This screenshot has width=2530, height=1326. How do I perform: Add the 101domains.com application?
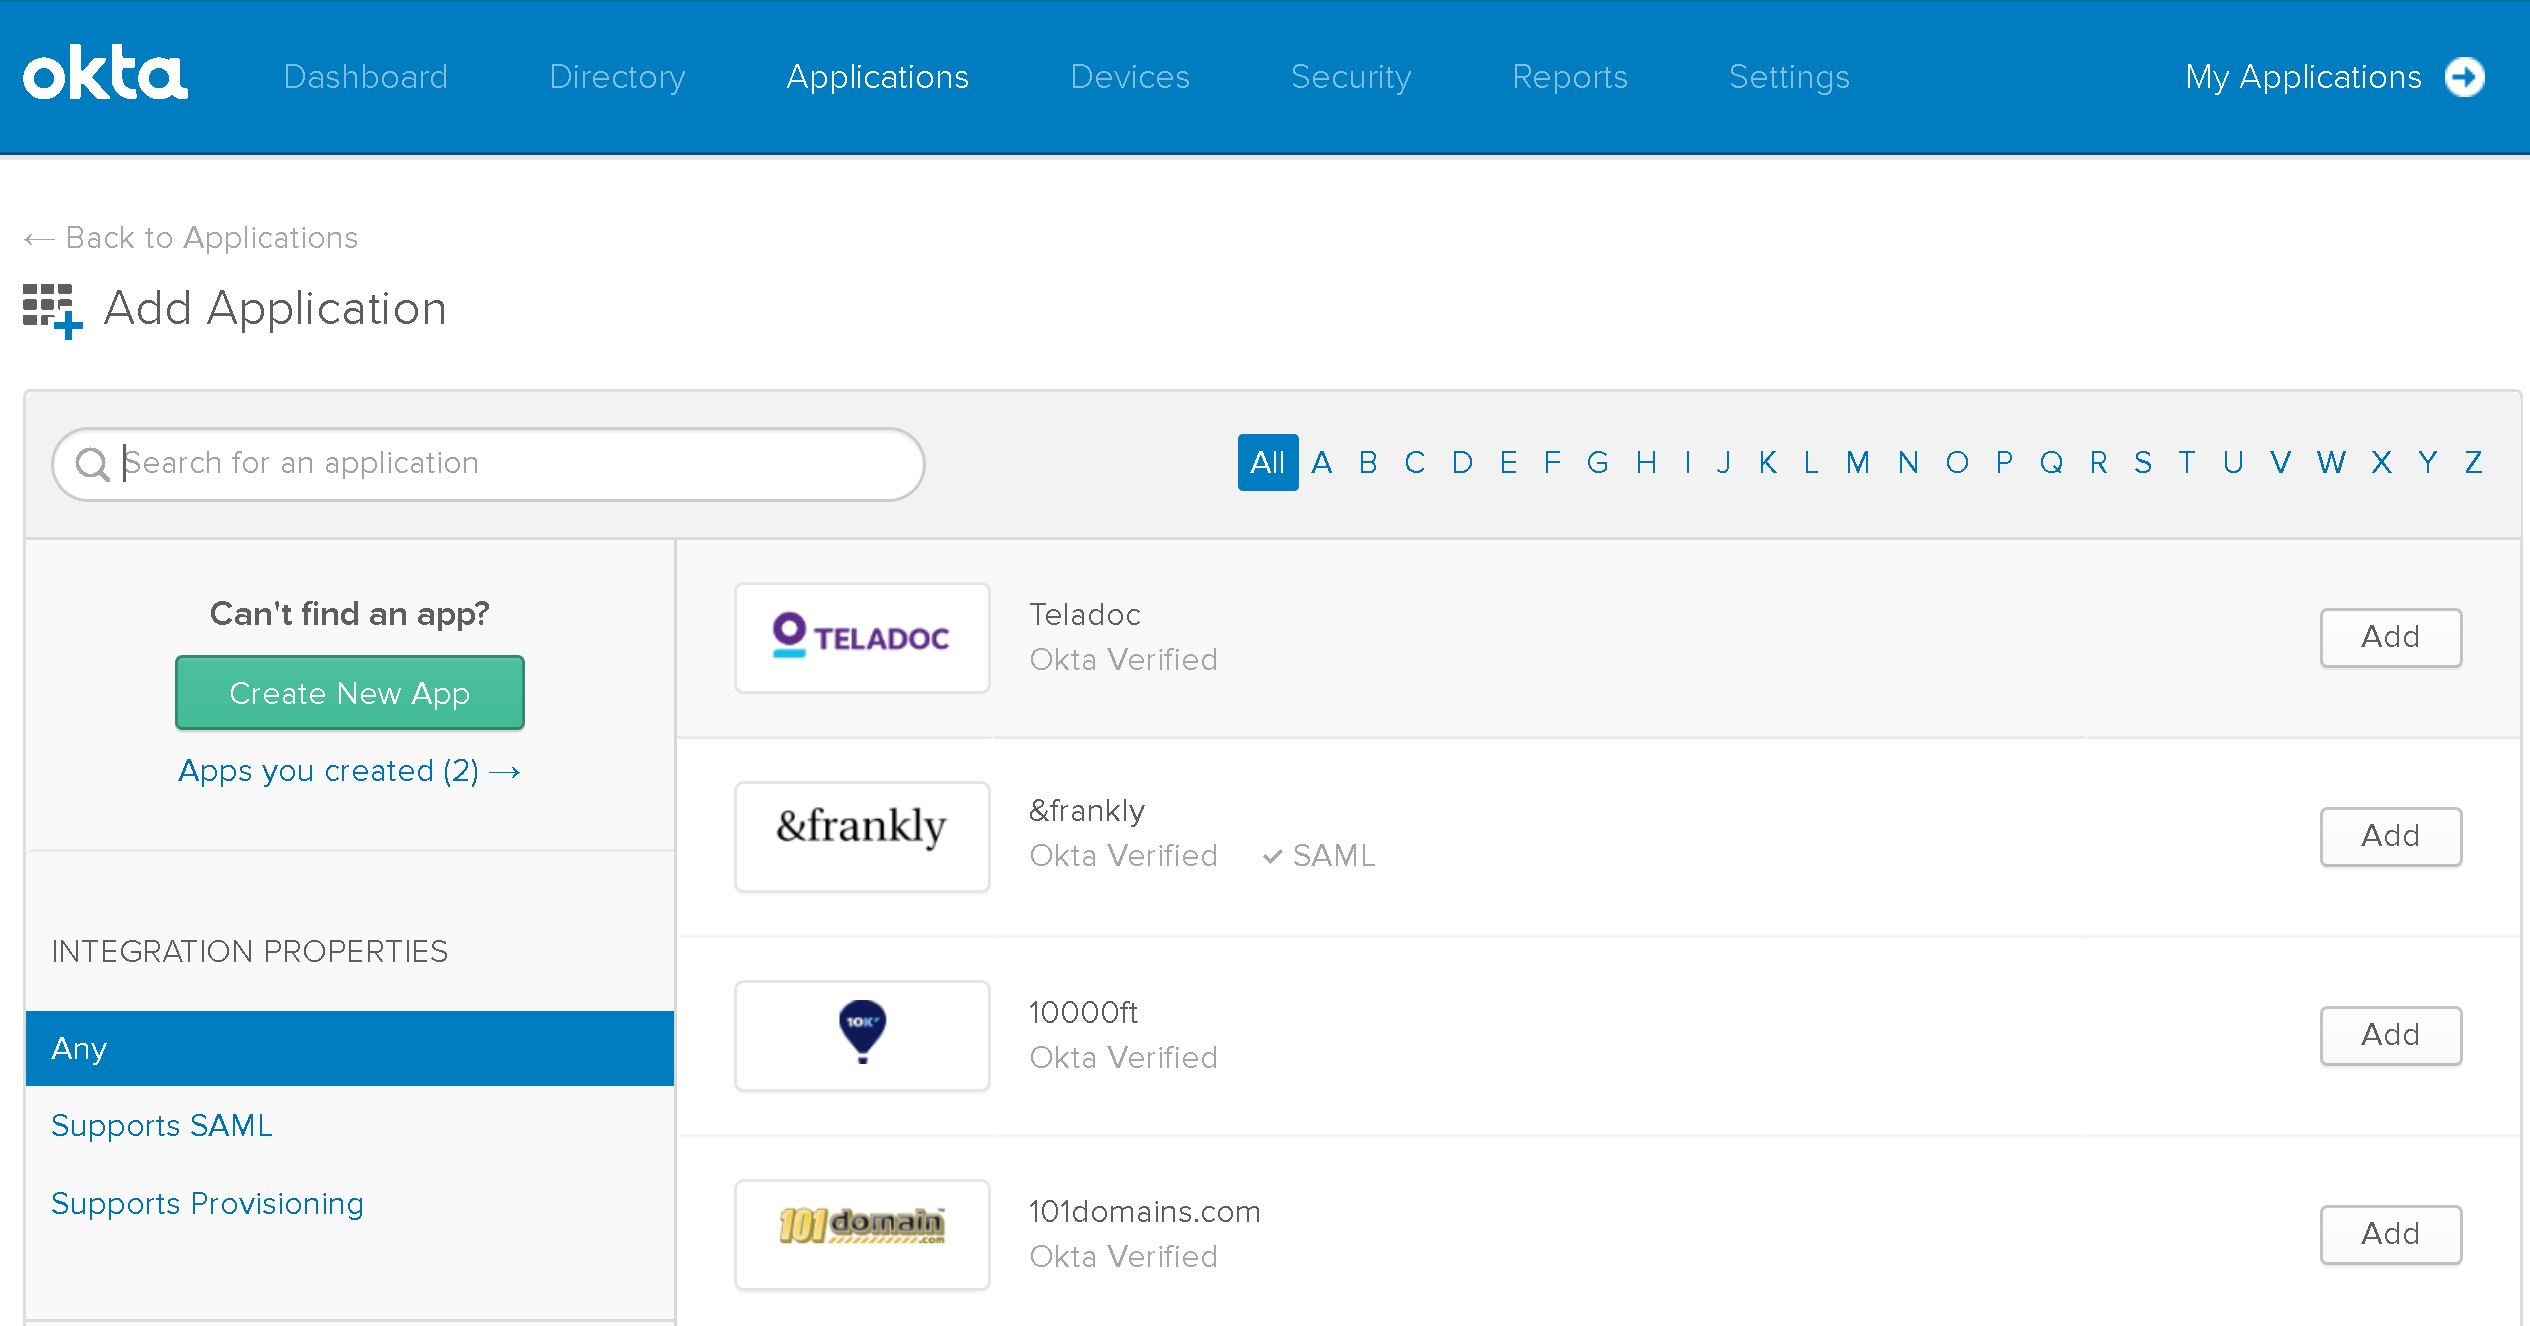tap(2391, 1235)
